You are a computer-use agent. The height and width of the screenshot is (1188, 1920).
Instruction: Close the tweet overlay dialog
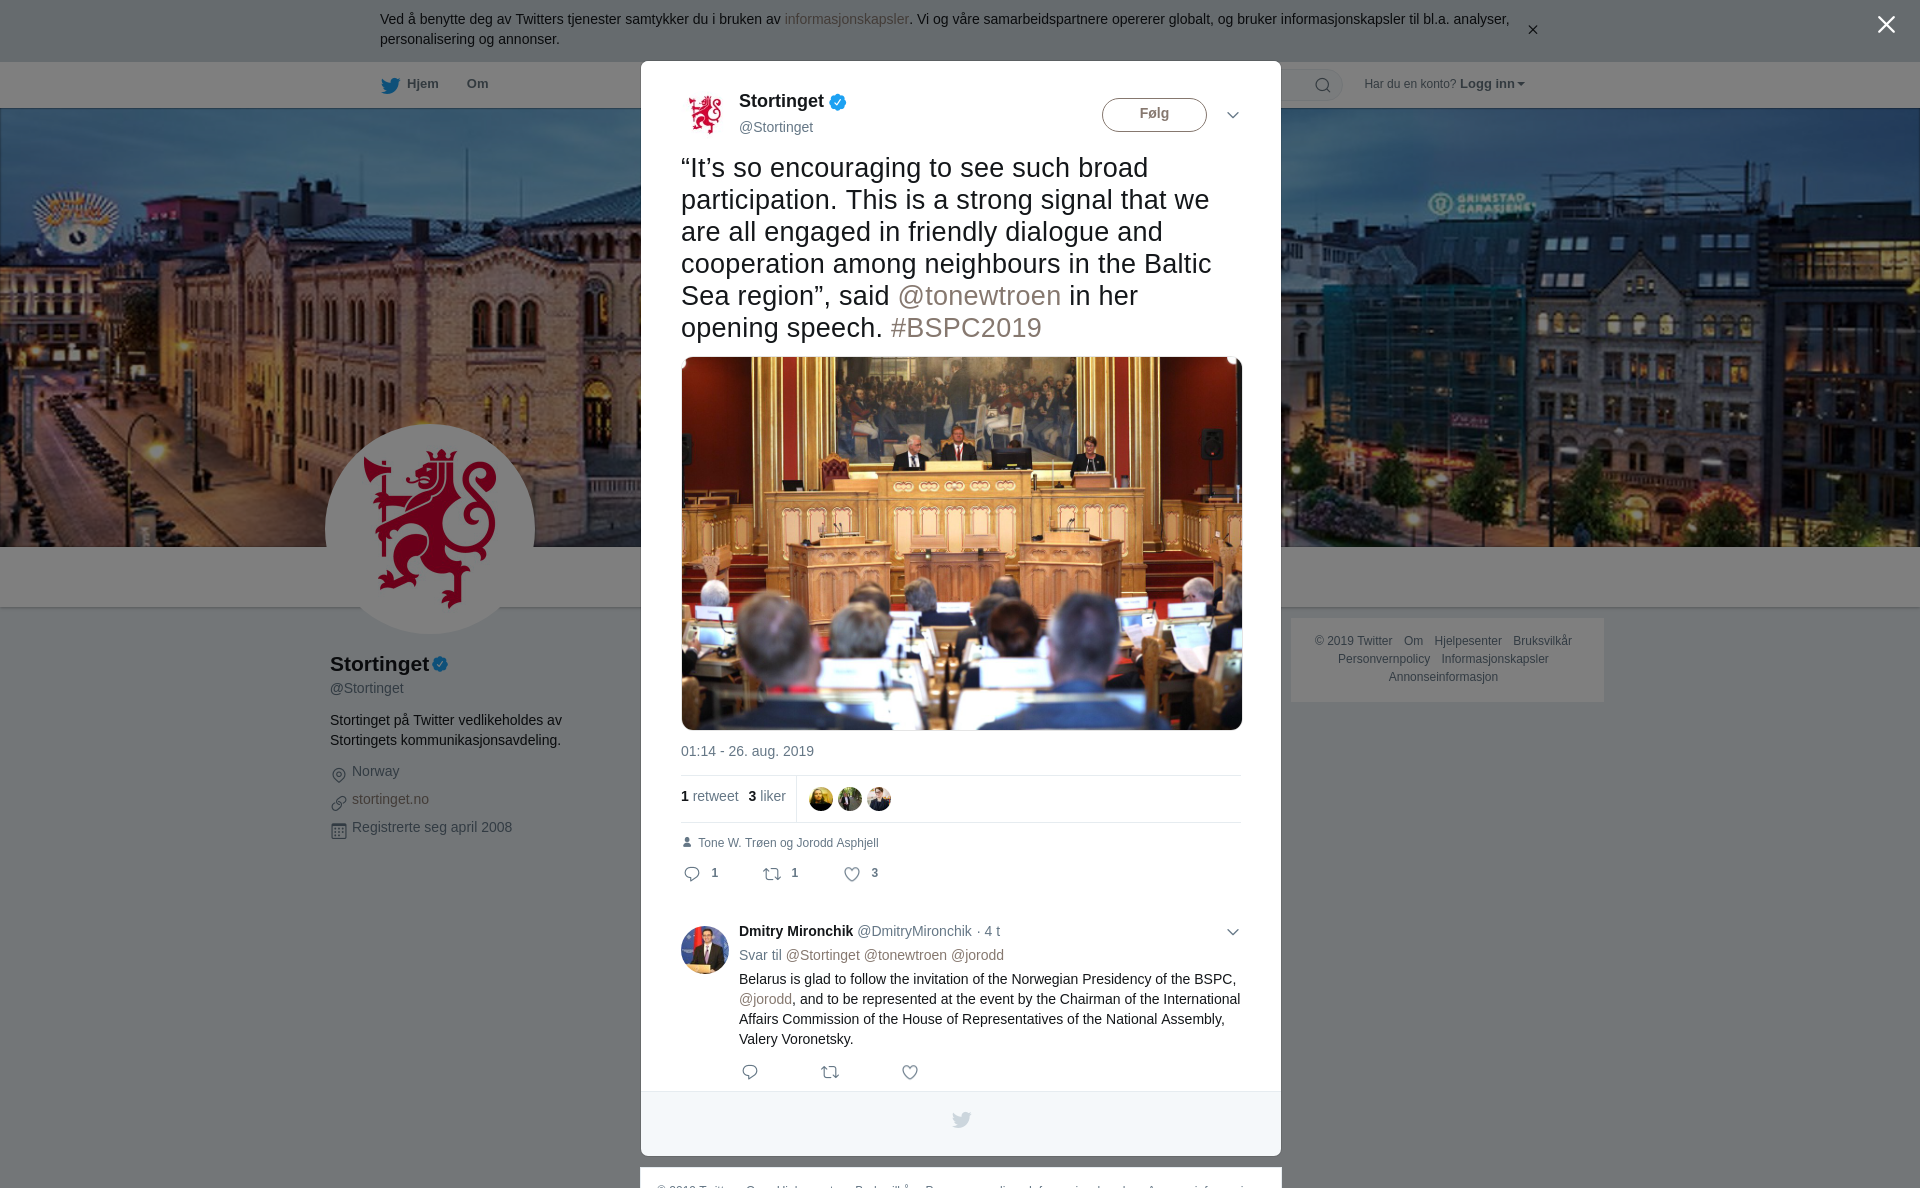pyautogui.click(x=1886, y=25)
